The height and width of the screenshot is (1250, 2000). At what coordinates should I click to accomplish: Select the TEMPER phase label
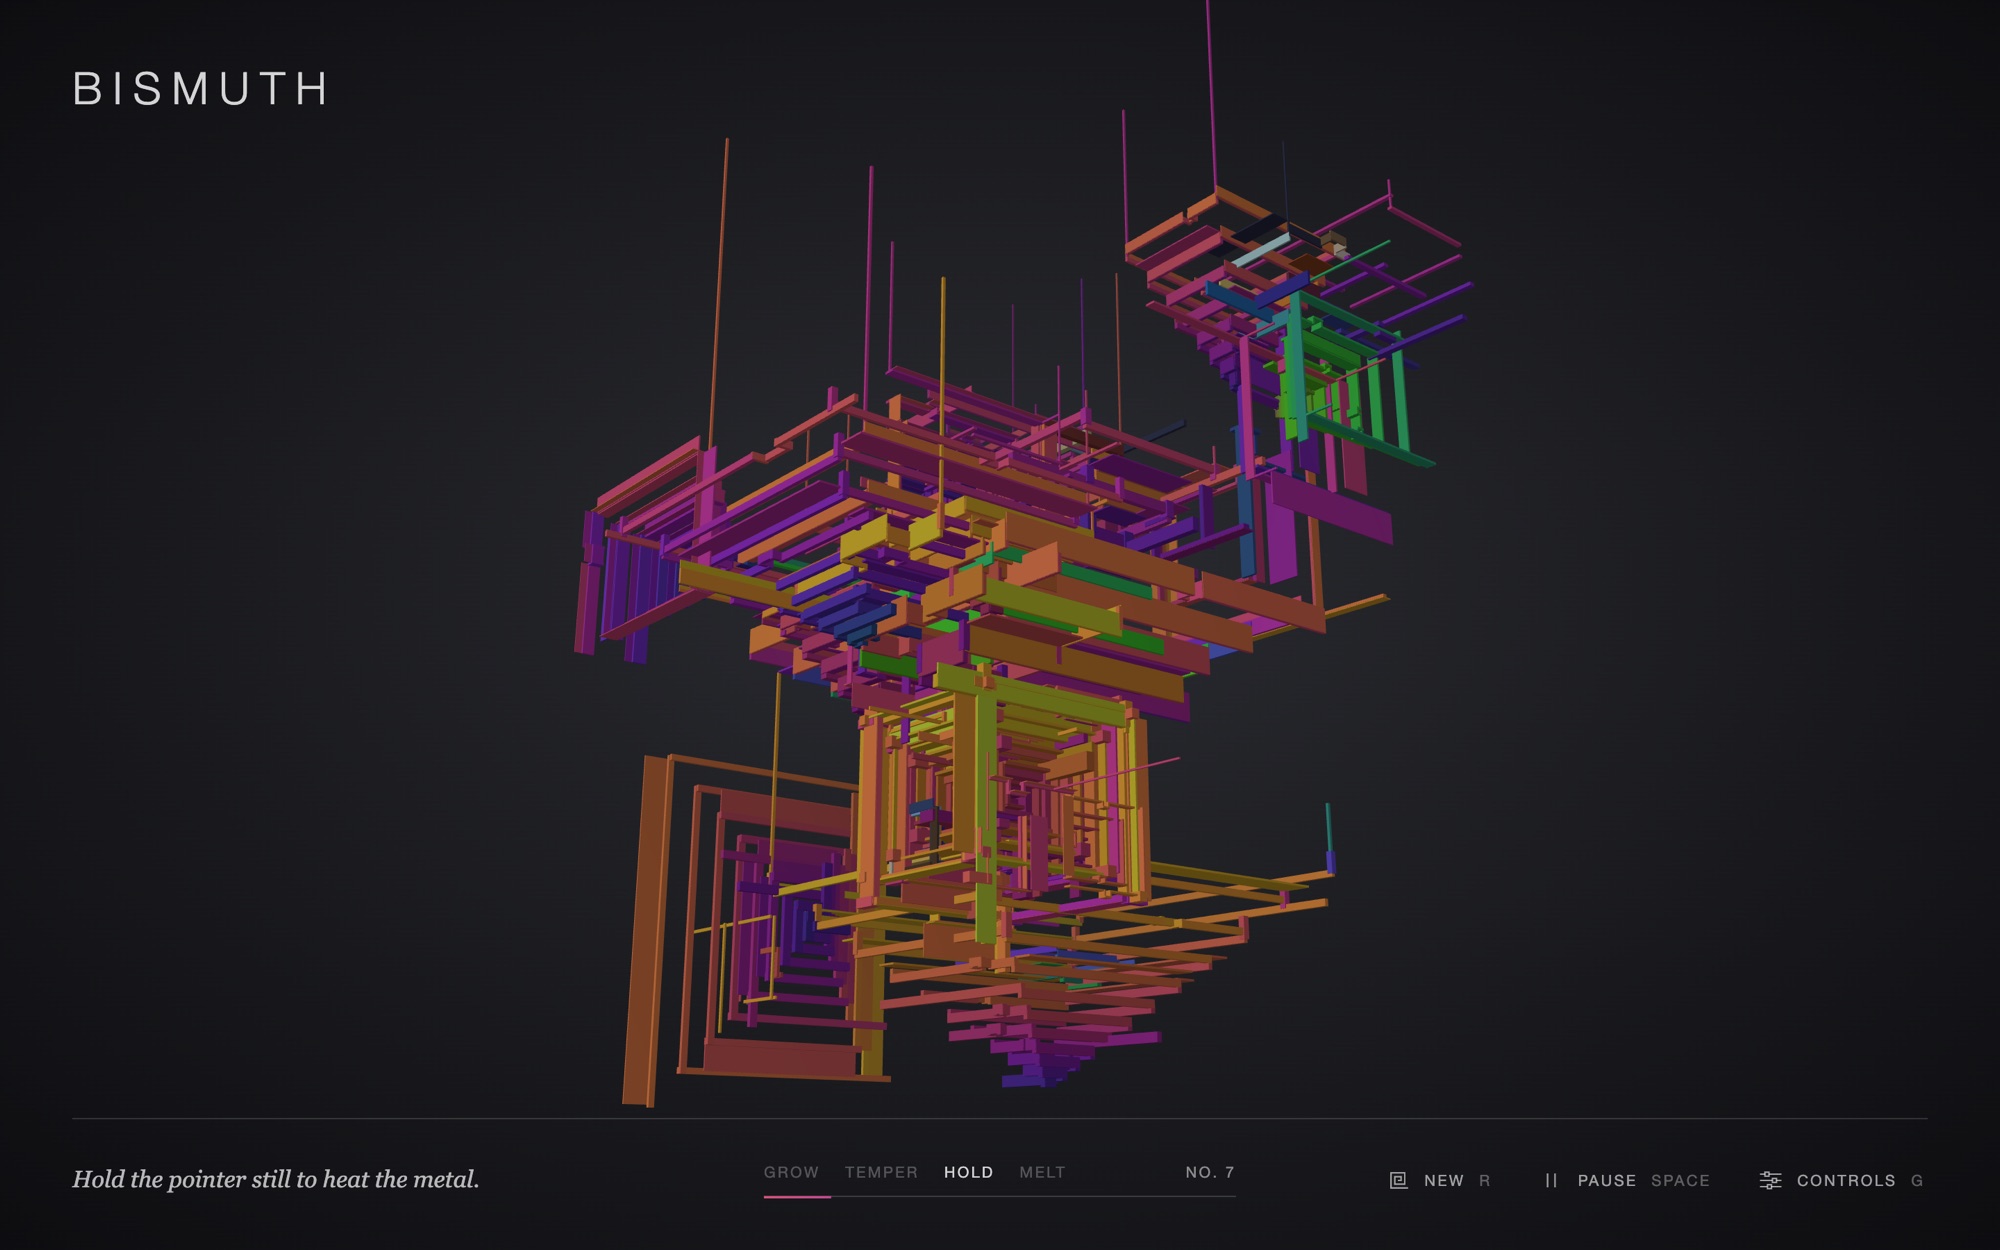click(x=881, y=1172)
